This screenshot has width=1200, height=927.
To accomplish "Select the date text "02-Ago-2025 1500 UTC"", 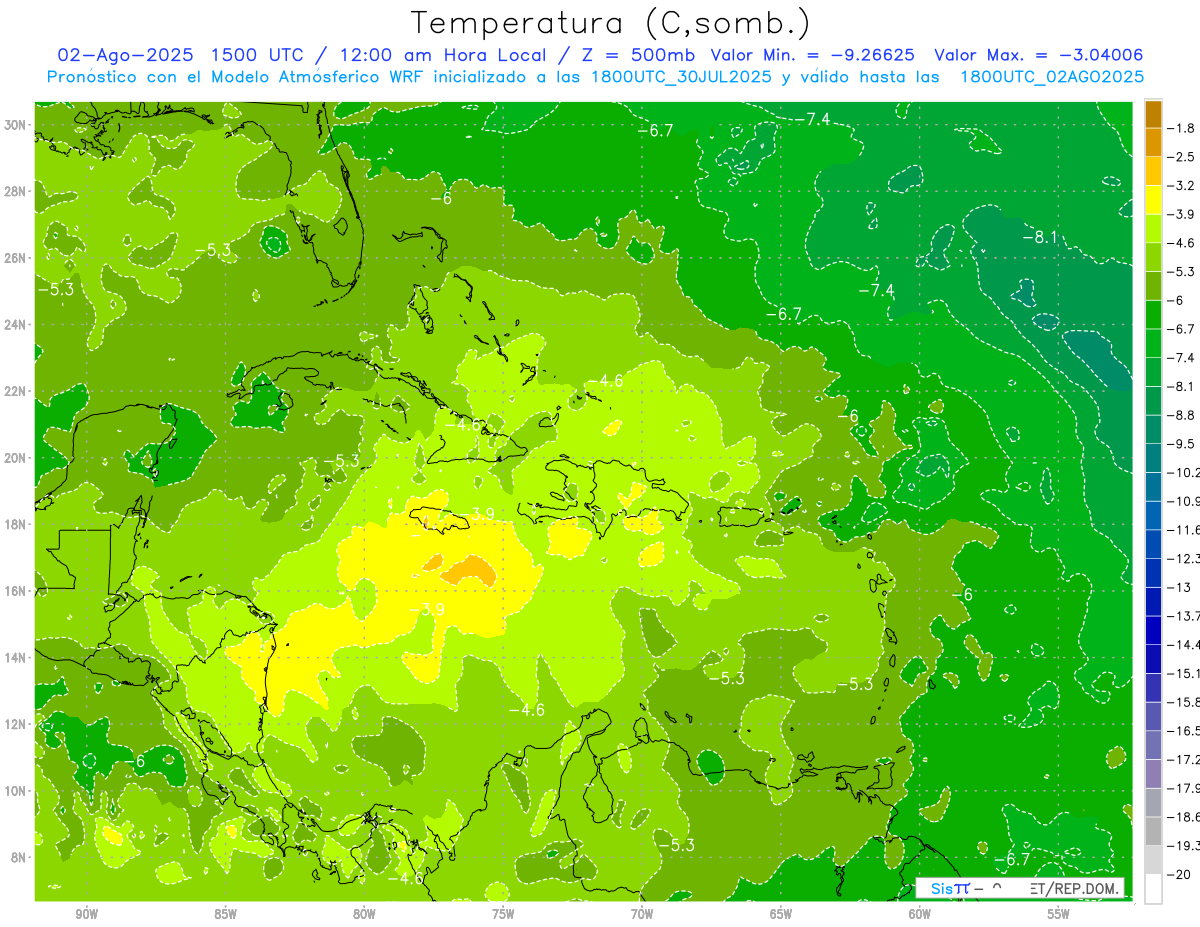I will pos(179,55).
